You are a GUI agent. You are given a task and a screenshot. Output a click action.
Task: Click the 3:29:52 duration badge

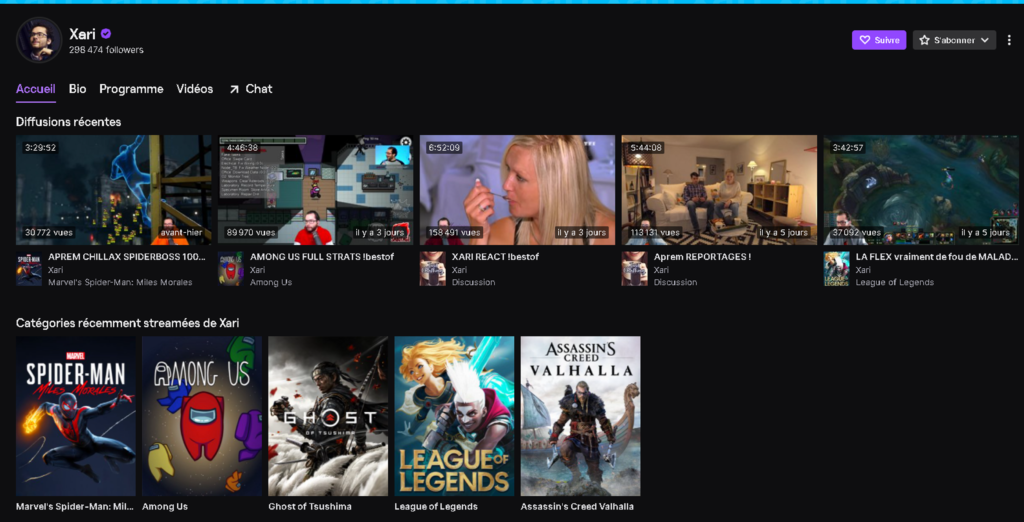(40, 148)
